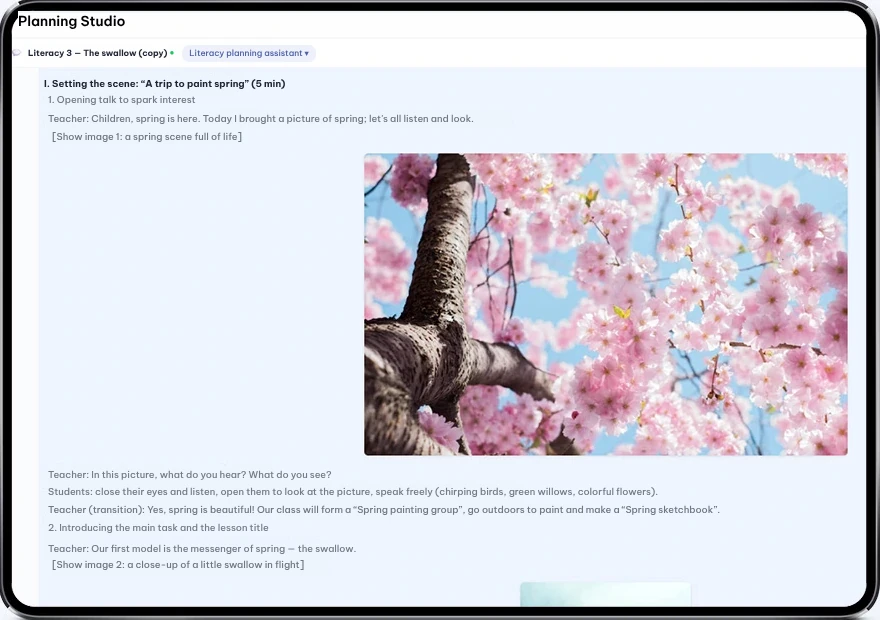
Task: Click the line 'Teacher: In this picture, what do you hear?'
Action: (x=190, y=475)
